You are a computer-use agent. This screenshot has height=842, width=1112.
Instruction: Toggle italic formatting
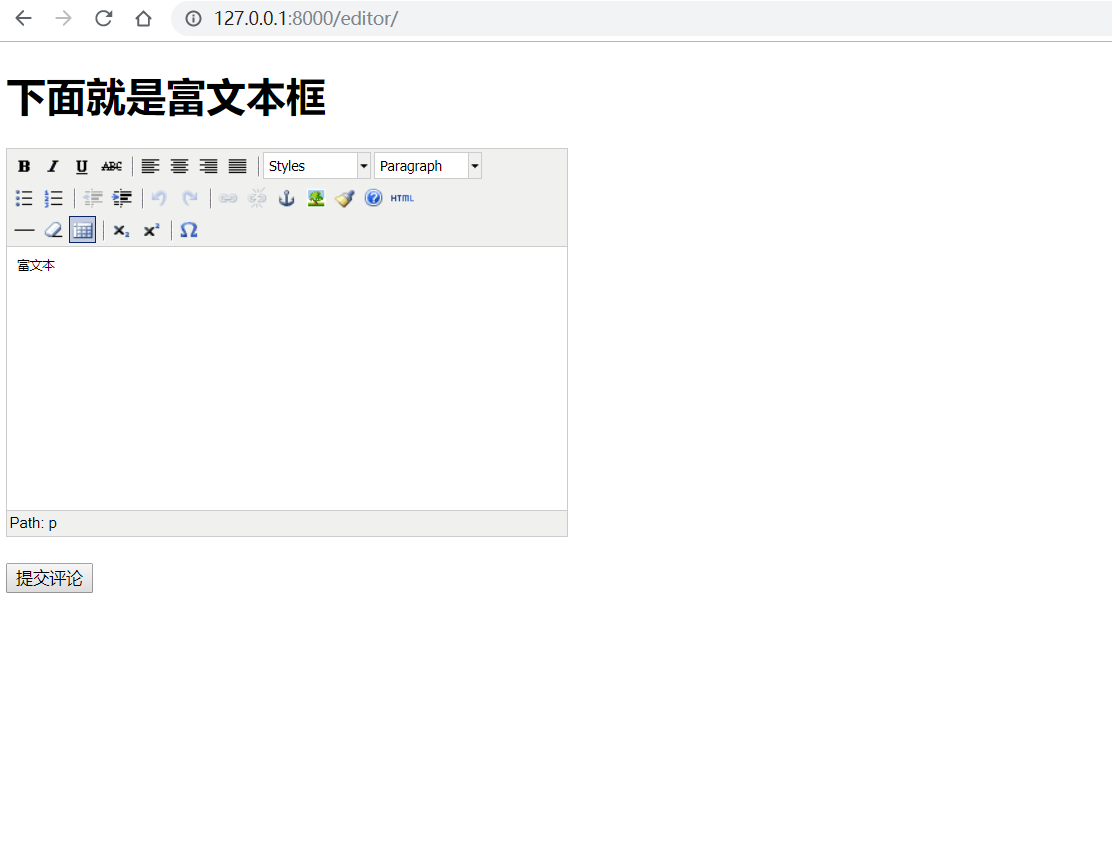[53, 166]
